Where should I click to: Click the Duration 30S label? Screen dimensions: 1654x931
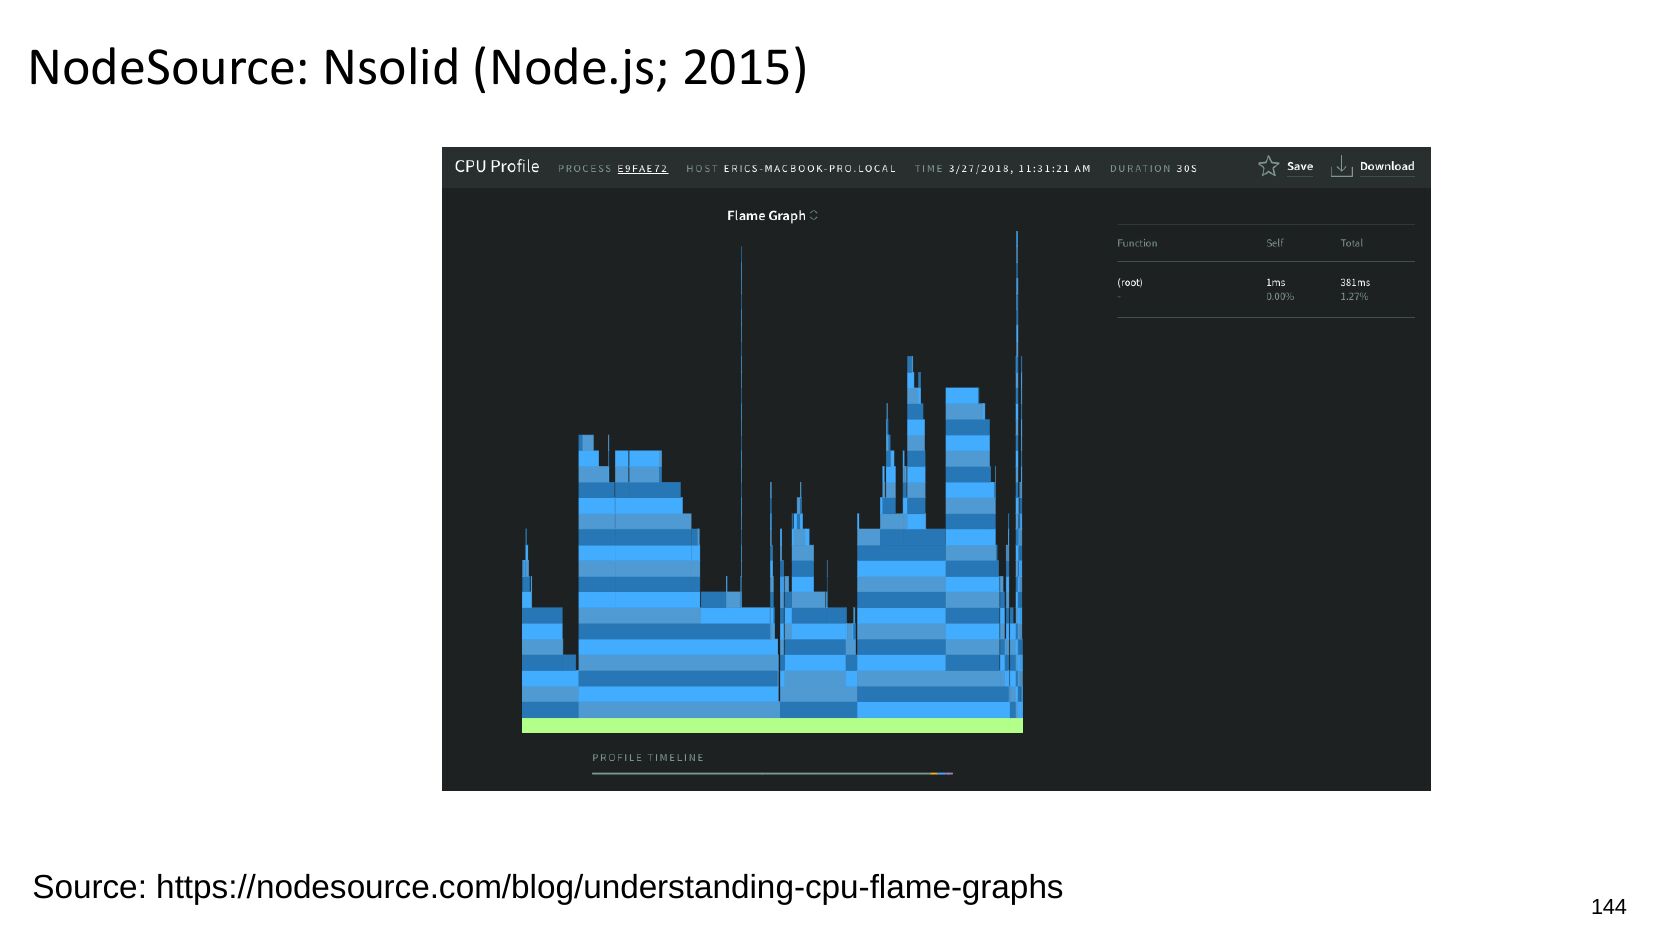(1153, 169)
